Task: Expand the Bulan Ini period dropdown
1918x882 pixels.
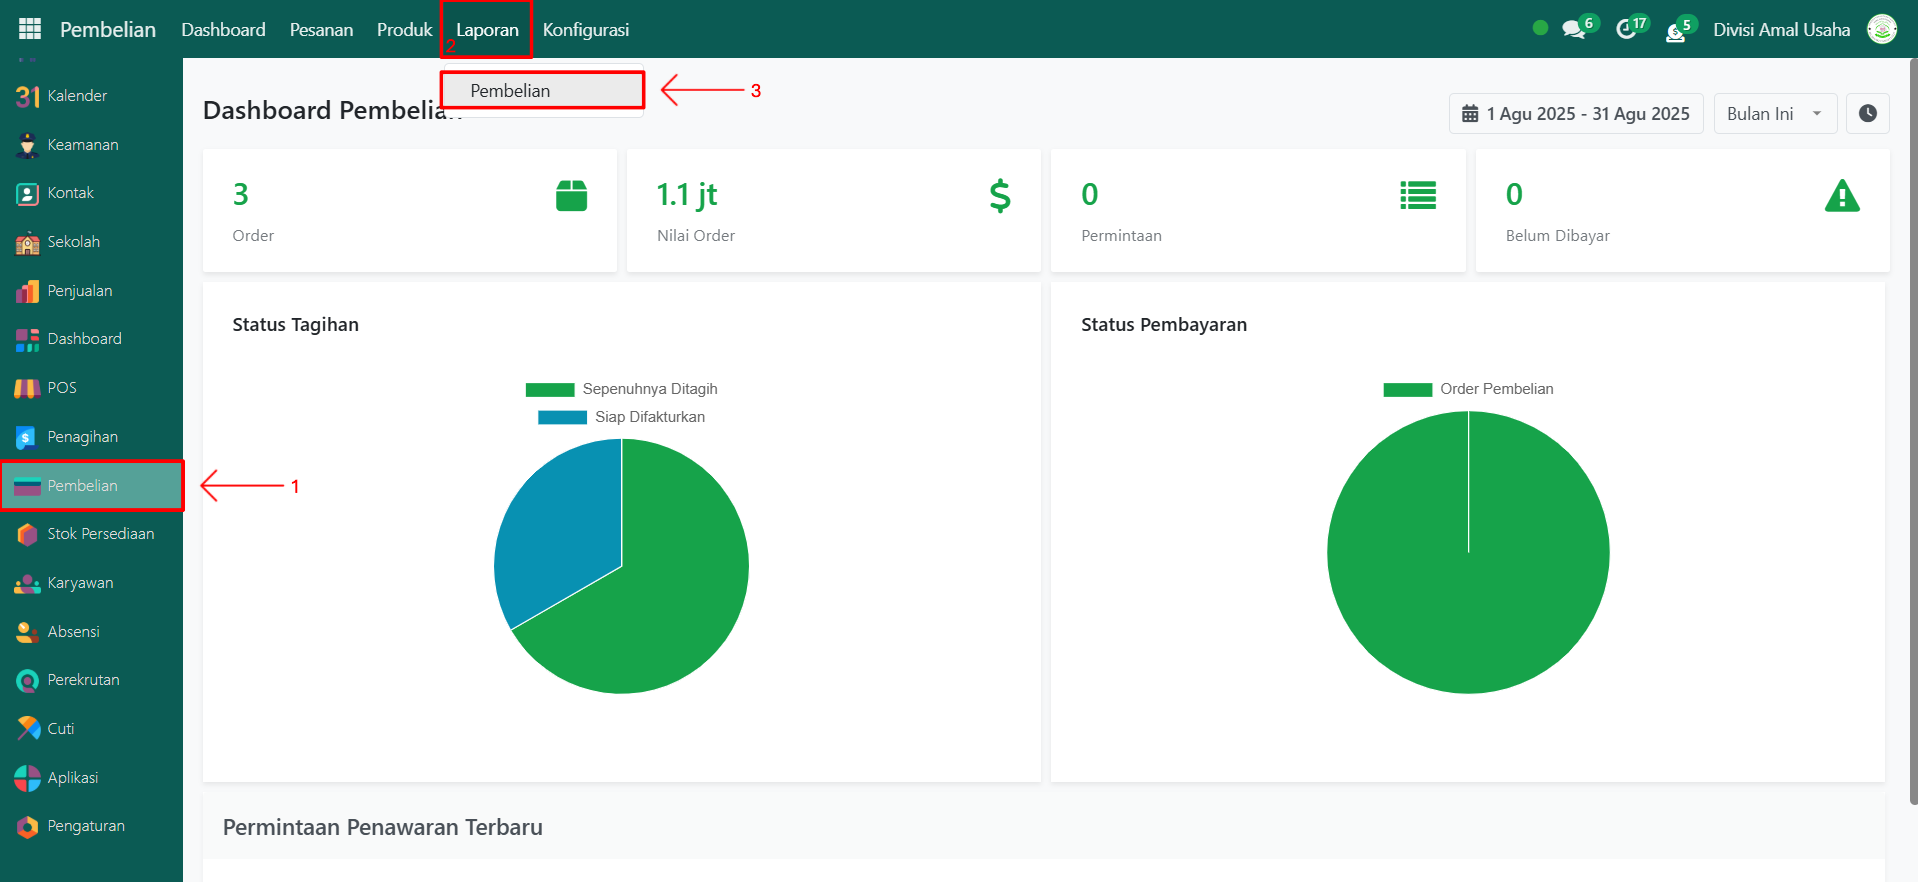Action: tap(1775, 114)
